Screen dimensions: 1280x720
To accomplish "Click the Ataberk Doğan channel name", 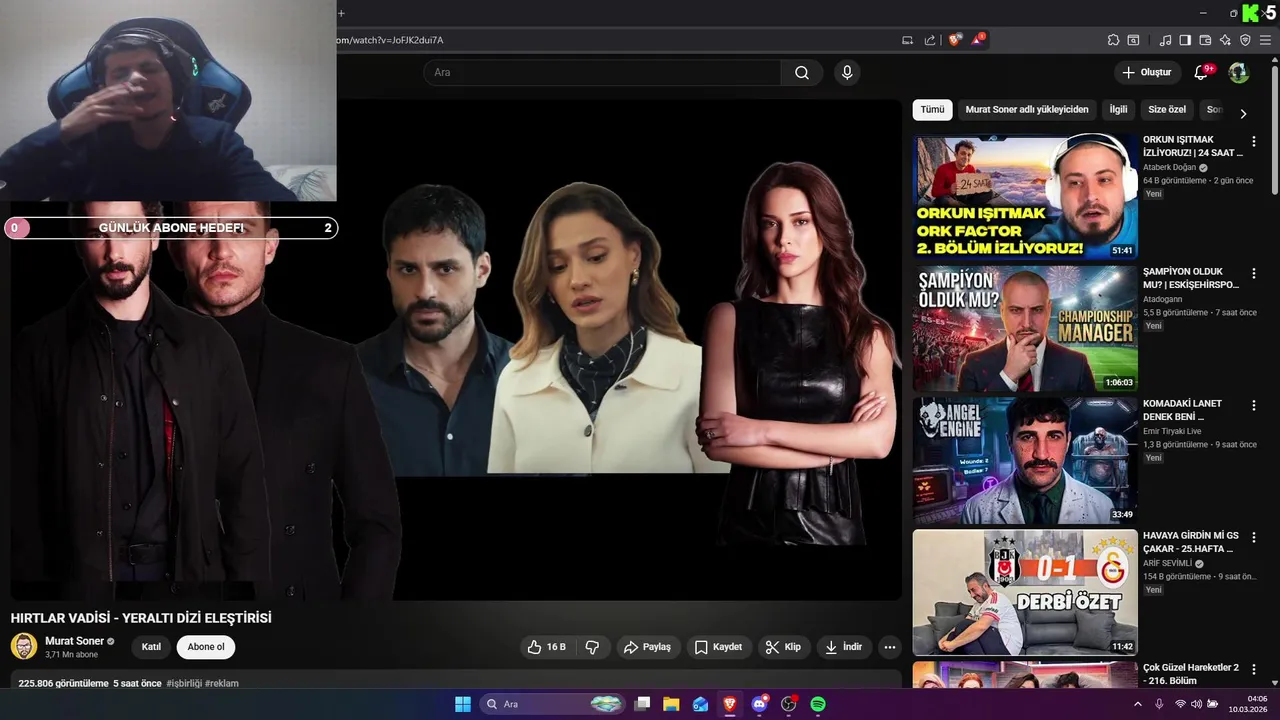I will click(x=1170, y=168).
